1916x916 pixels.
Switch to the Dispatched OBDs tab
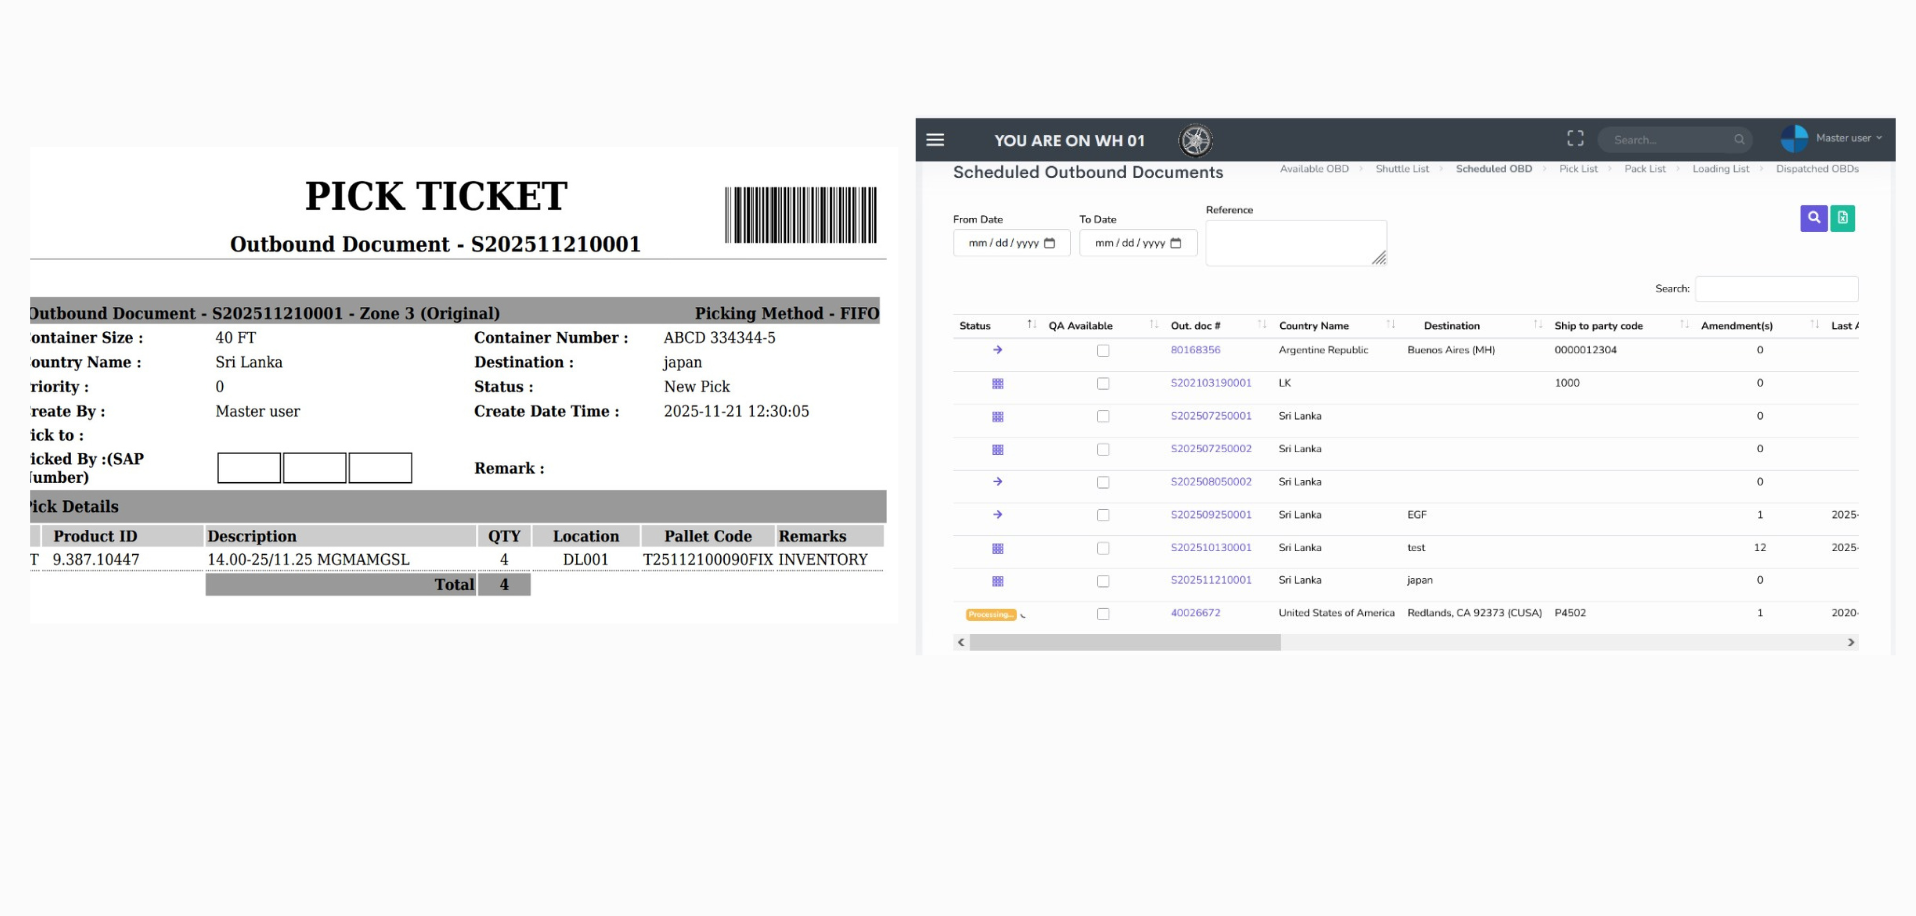1817,169
